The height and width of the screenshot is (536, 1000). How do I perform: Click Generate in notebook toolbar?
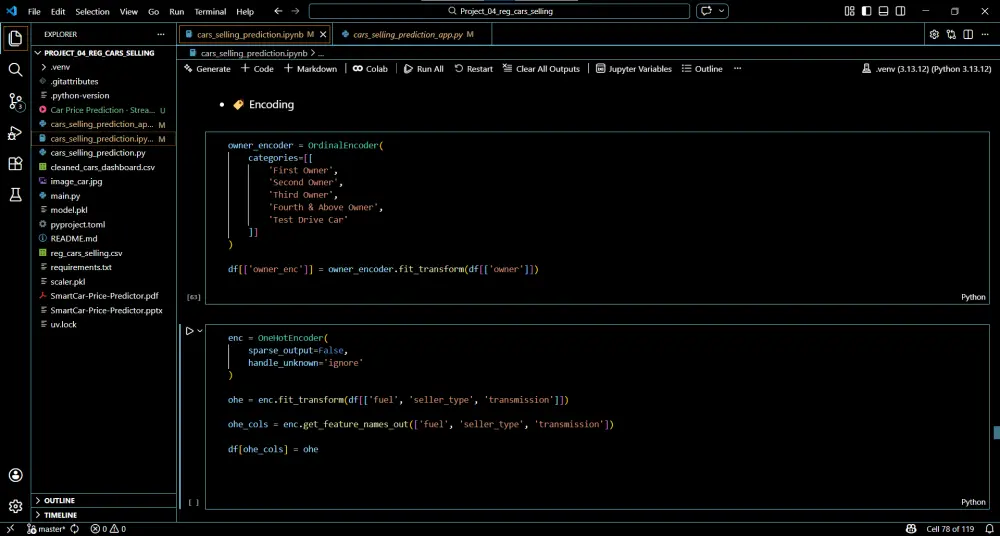pos(207,68)
